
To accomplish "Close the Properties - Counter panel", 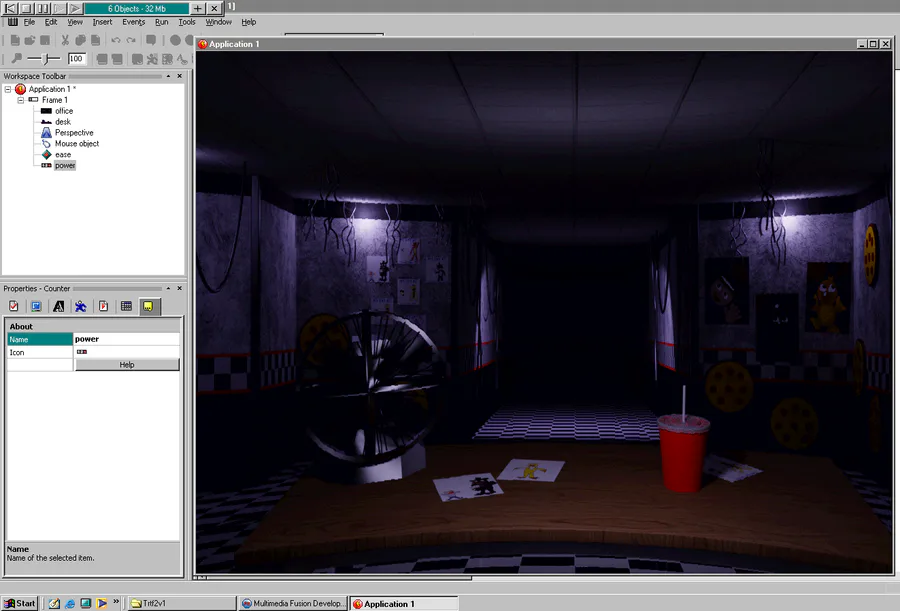I will pos(180,288).
